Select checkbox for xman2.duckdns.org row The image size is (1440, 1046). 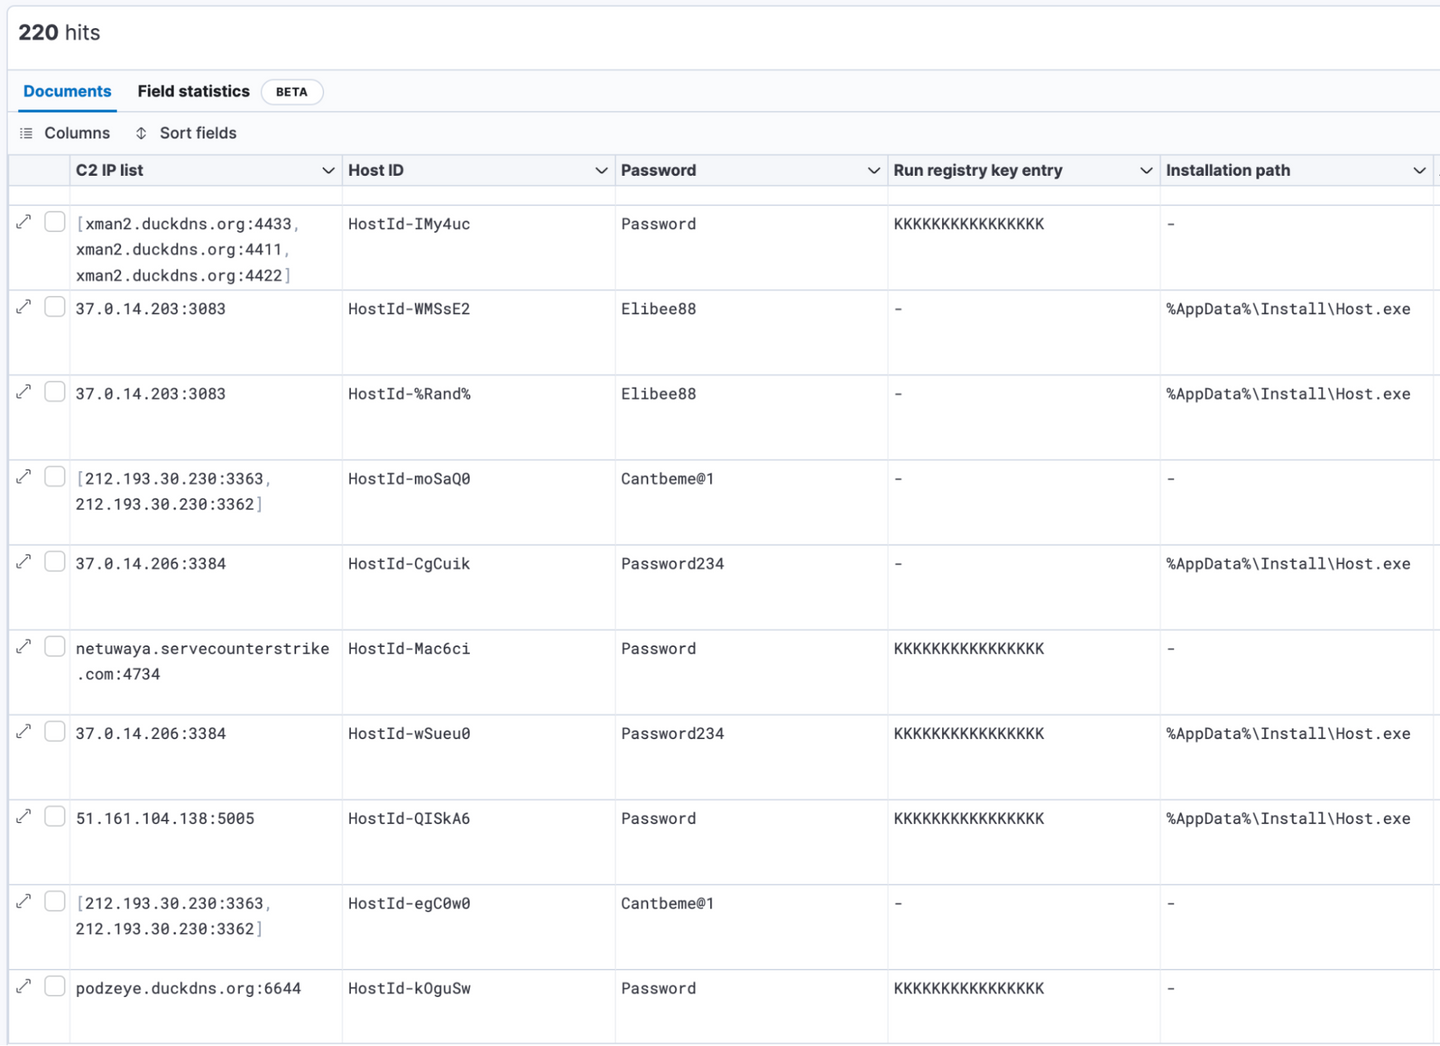pos(55,222)
